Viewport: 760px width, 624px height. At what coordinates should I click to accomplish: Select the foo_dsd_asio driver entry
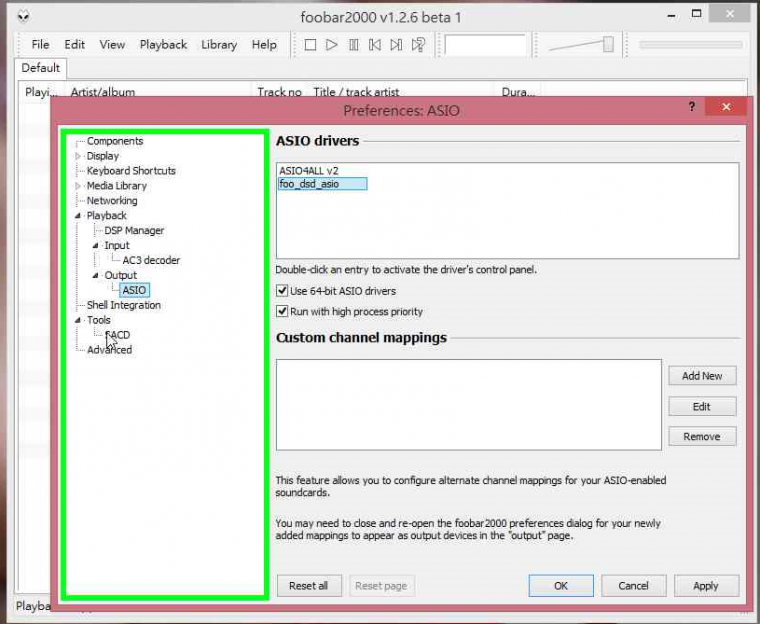pyautogui.click(x=322, y=184)
